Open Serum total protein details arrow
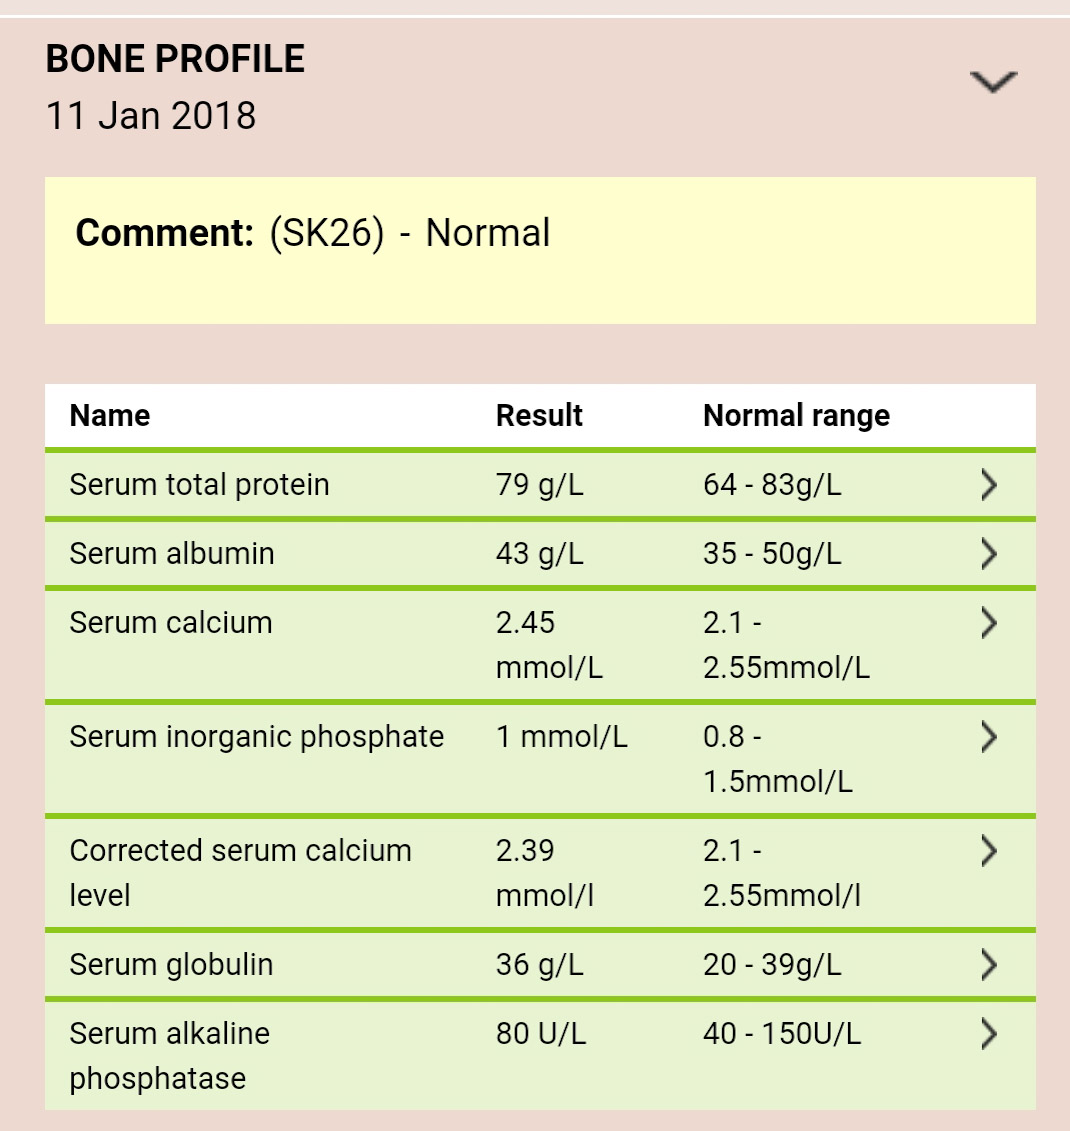Screen dimensions: 1070x1131 click(989, 485)
